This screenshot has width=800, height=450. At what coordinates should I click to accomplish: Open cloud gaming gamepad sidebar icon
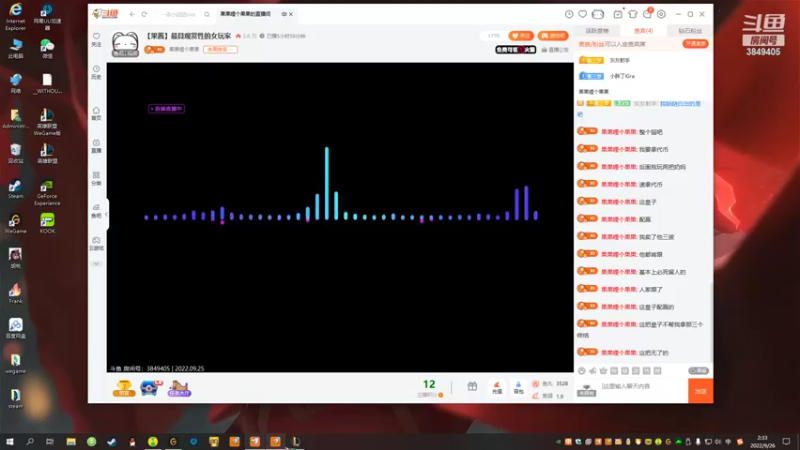(96, 243)
